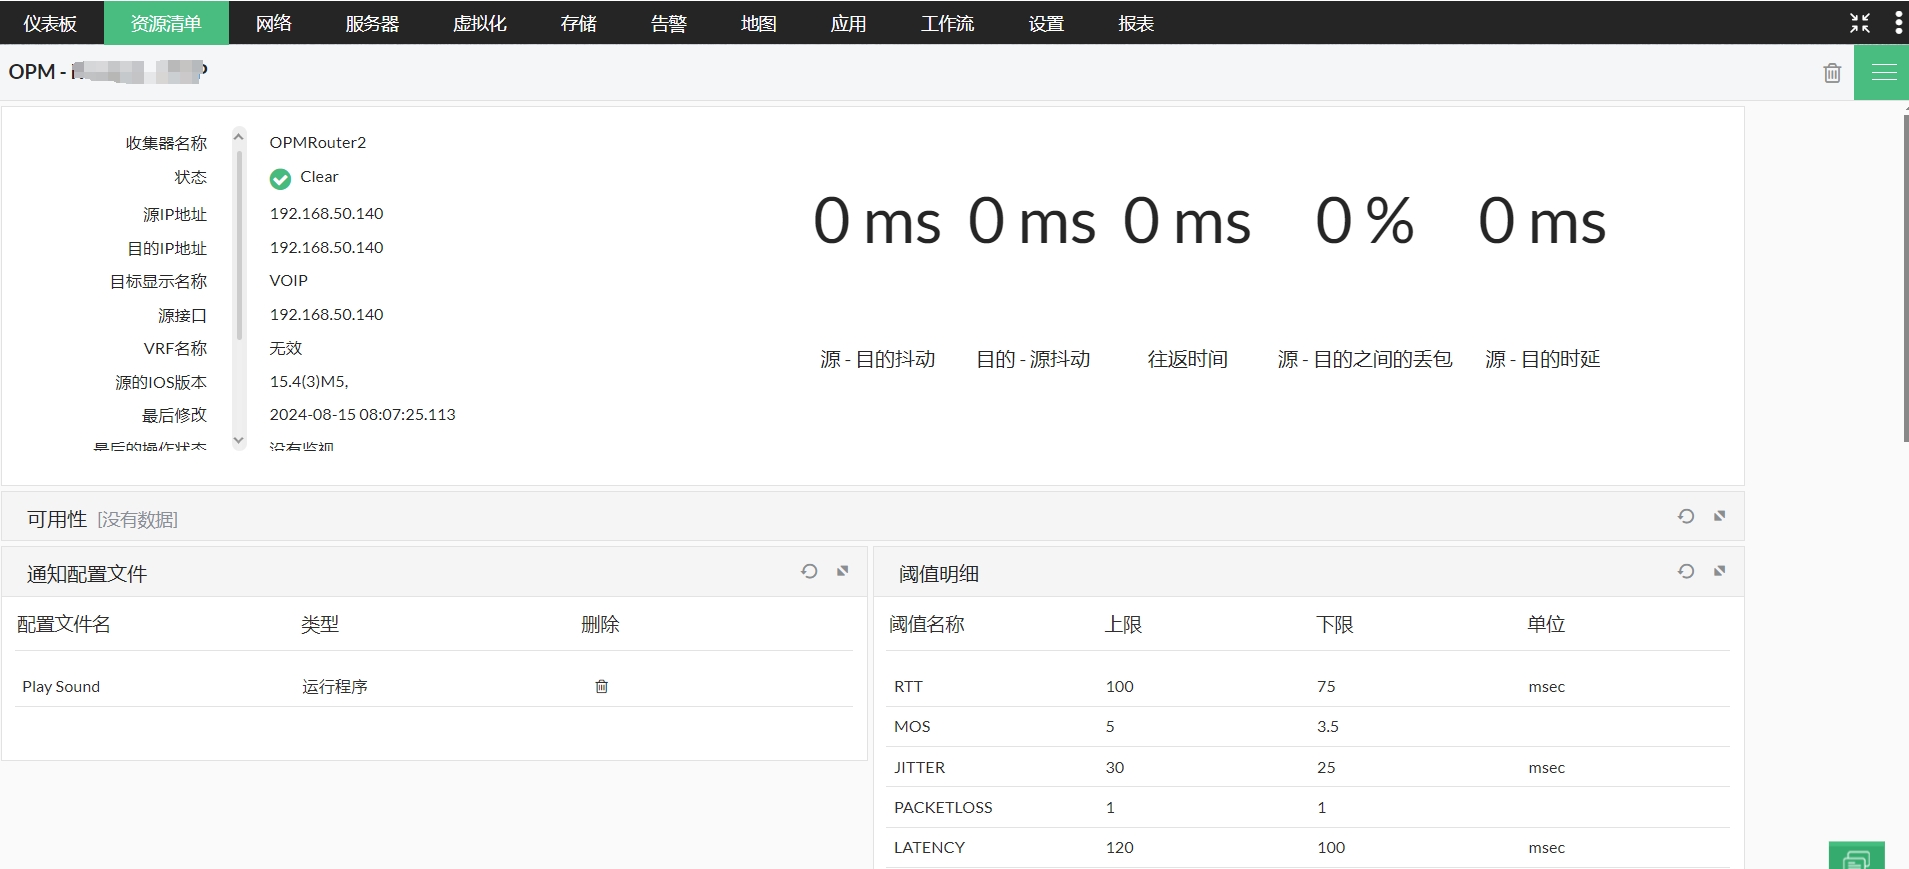The height and width of the screenshot is (869, 1909).
Task: Click the collapse fullscreen arrows icon
Action: point(1860,23)
